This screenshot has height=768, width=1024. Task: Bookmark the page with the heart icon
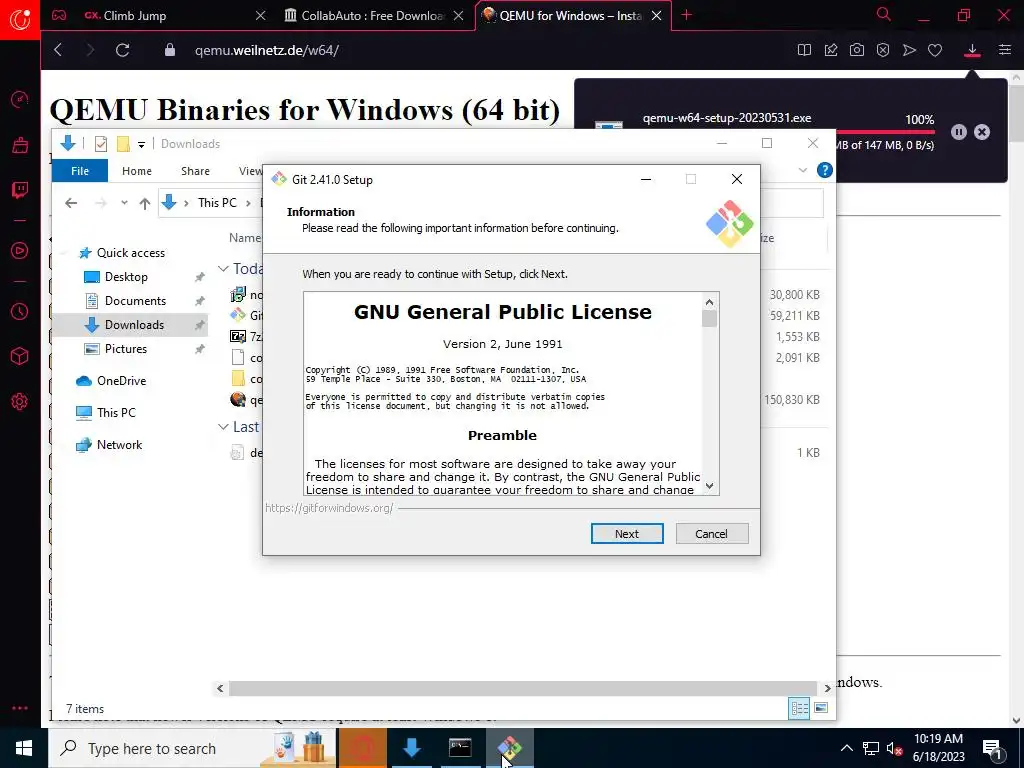coord(935,50)
